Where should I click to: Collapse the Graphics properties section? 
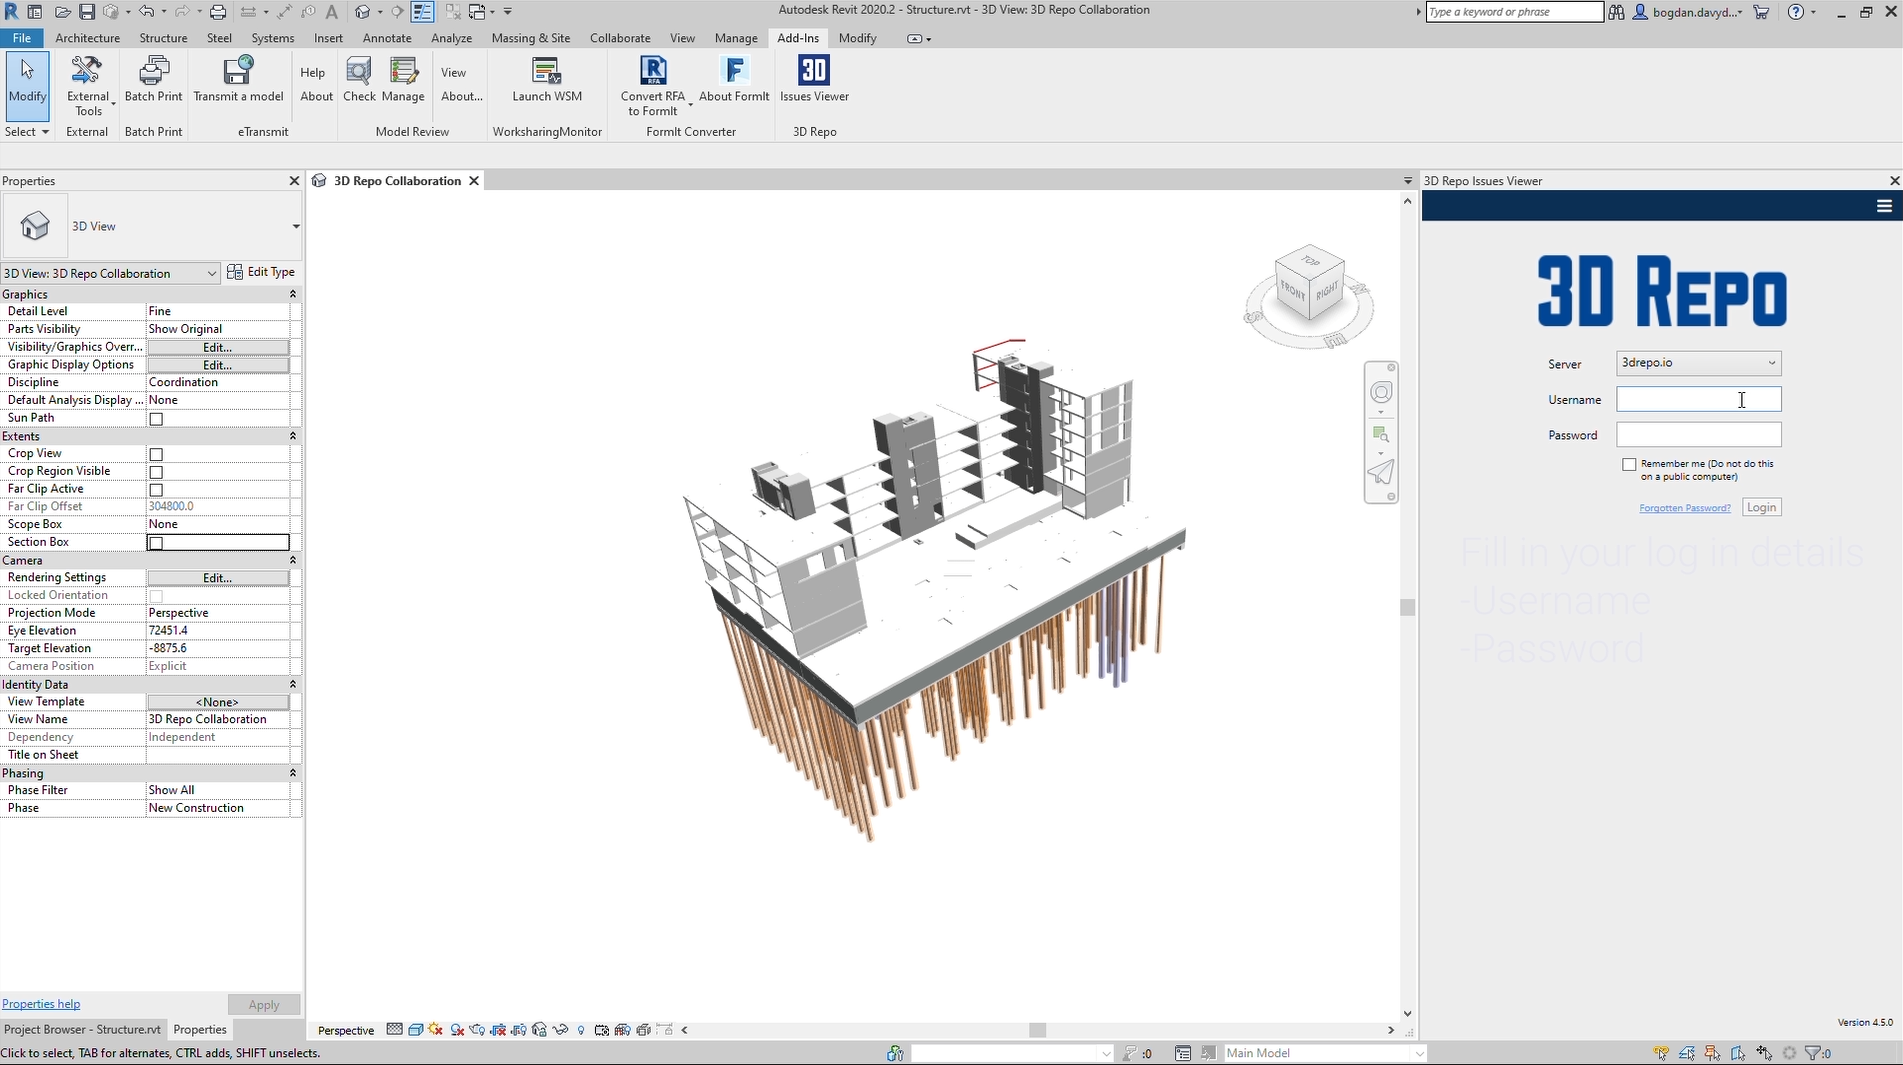click(292, 294)
